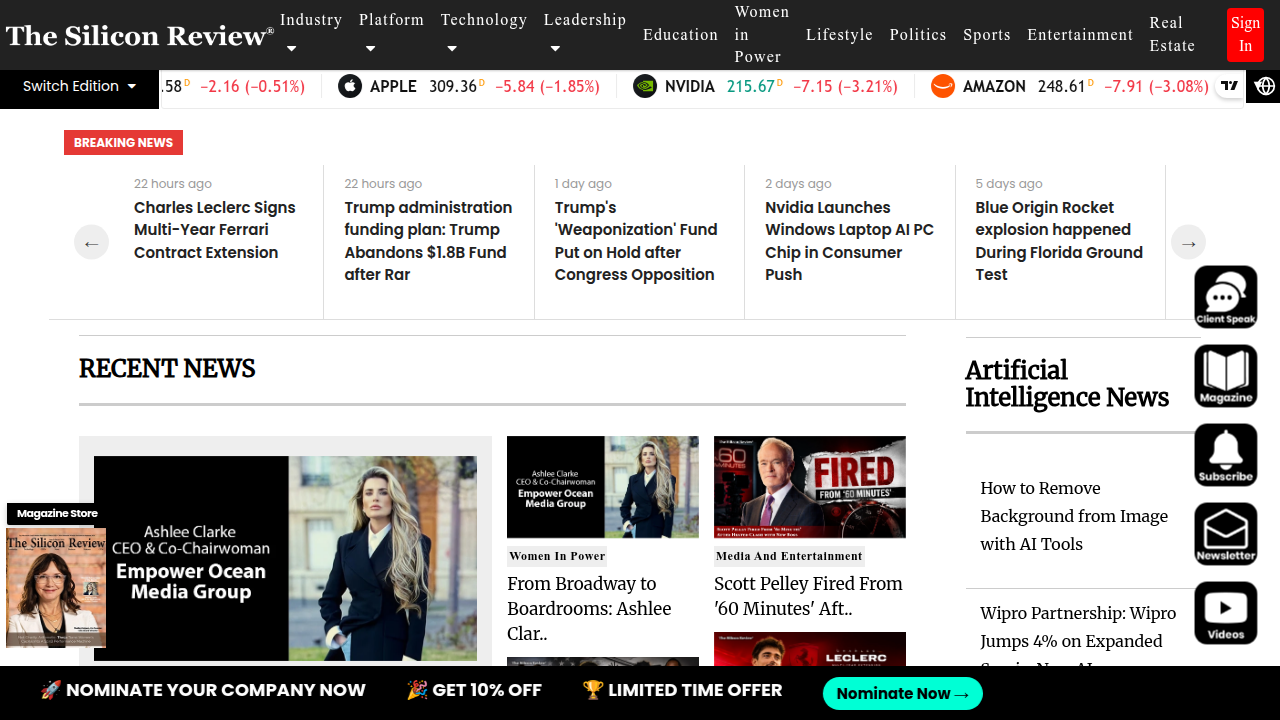
Task: Click the APPLE ticker price 309.36
Action: point(453,87)
